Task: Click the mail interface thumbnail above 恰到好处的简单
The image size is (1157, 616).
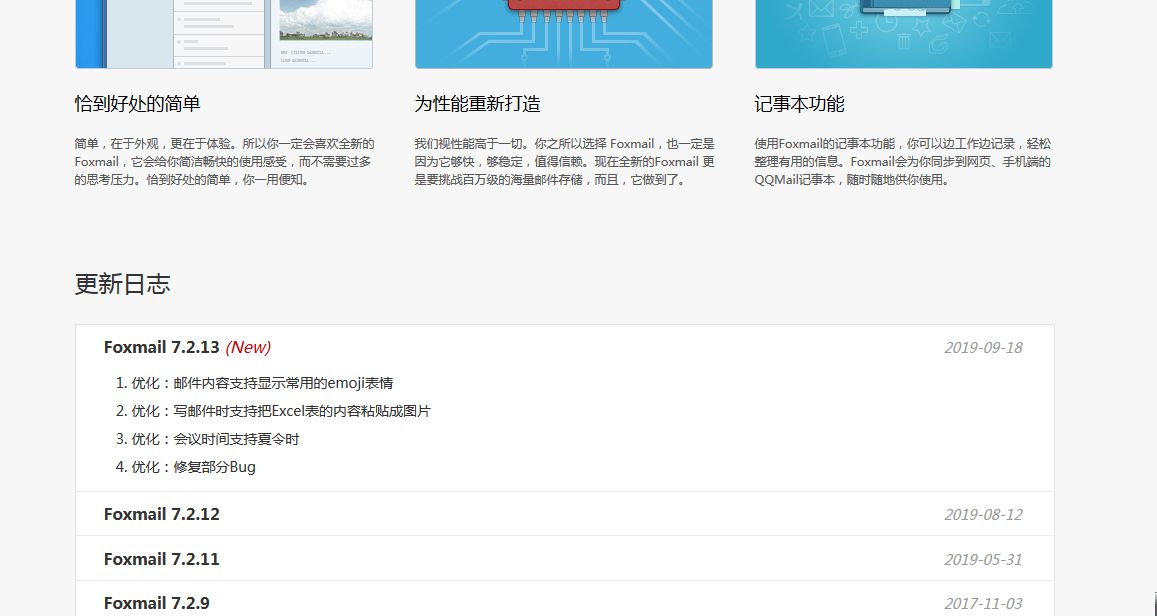Action: [x=224, y=34]
